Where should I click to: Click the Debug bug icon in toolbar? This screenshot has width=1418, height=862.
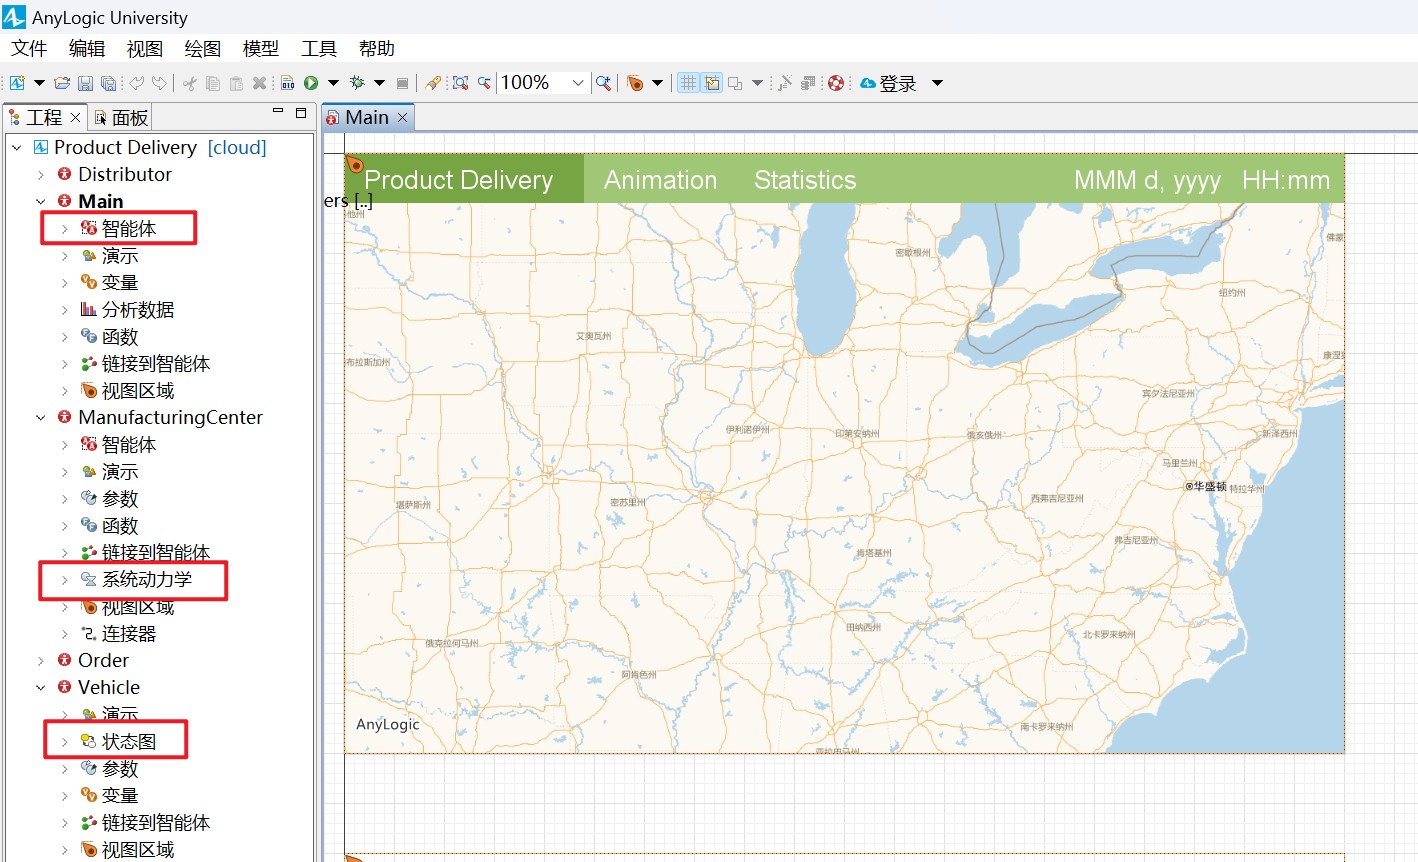click(x=357, y=83)
